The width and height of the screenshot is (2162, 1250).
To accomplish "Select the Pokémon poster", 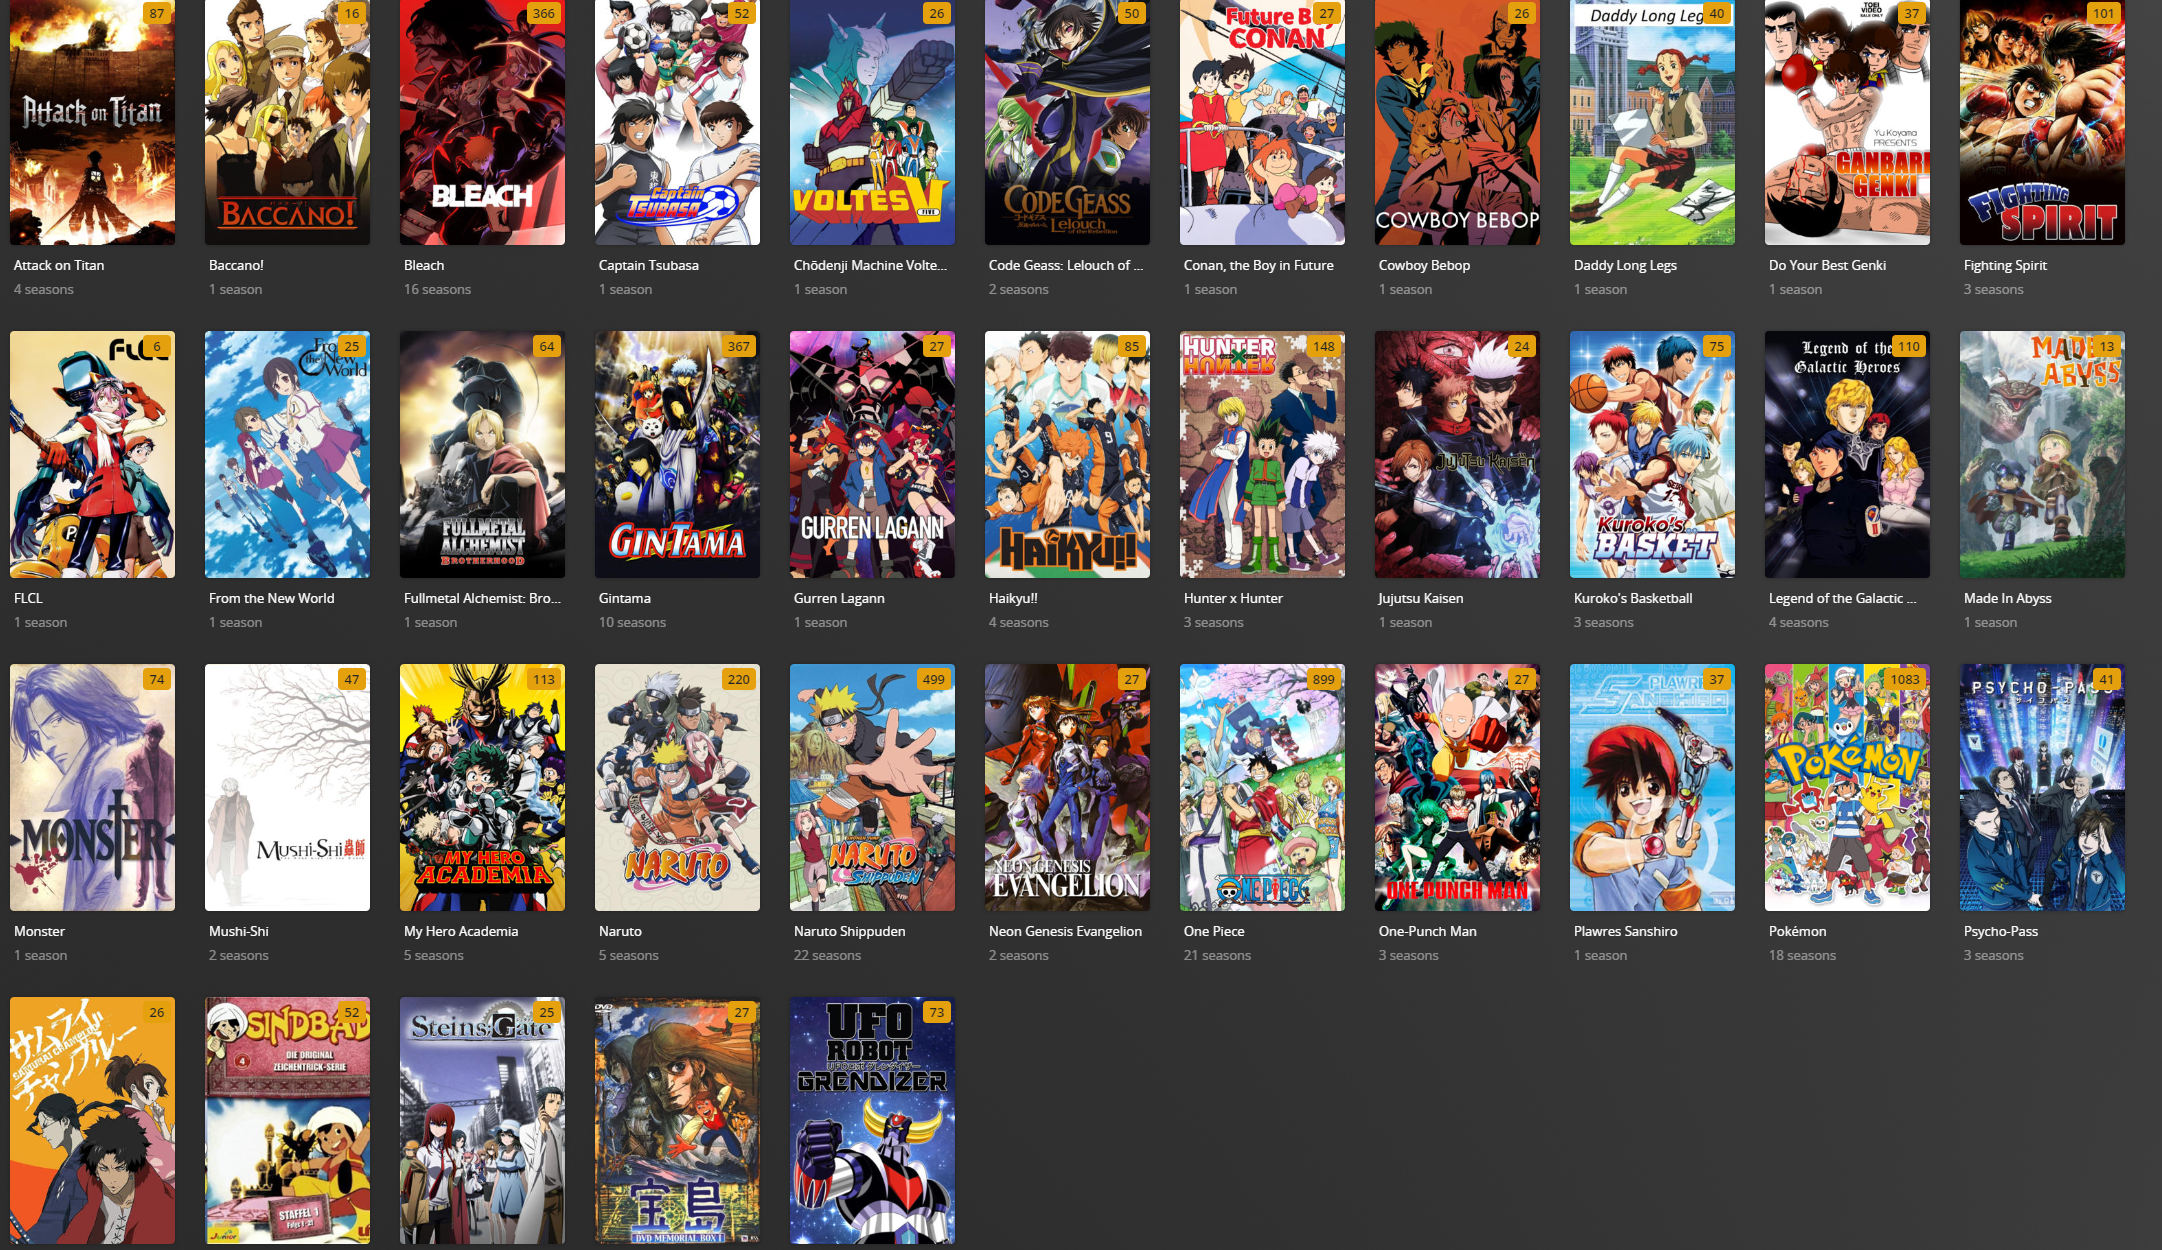I will [1847, 787].
